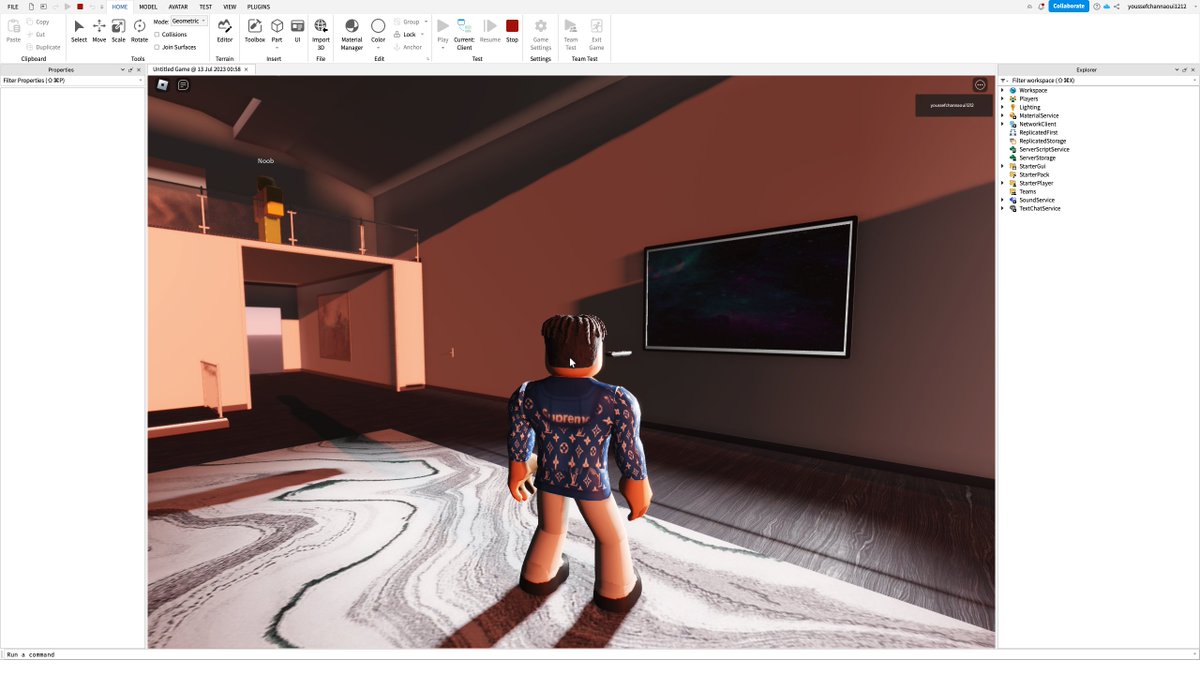Pop out the Properties panel
1200x675 pixels.
click(130, 70)
